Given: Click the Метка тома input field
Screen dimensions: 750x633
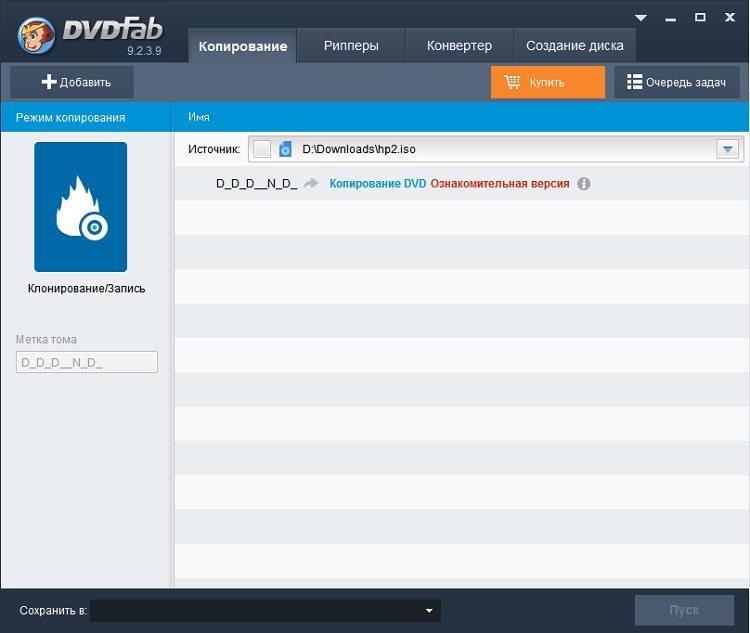Looking at the screenshot, I should pos(87,362).
